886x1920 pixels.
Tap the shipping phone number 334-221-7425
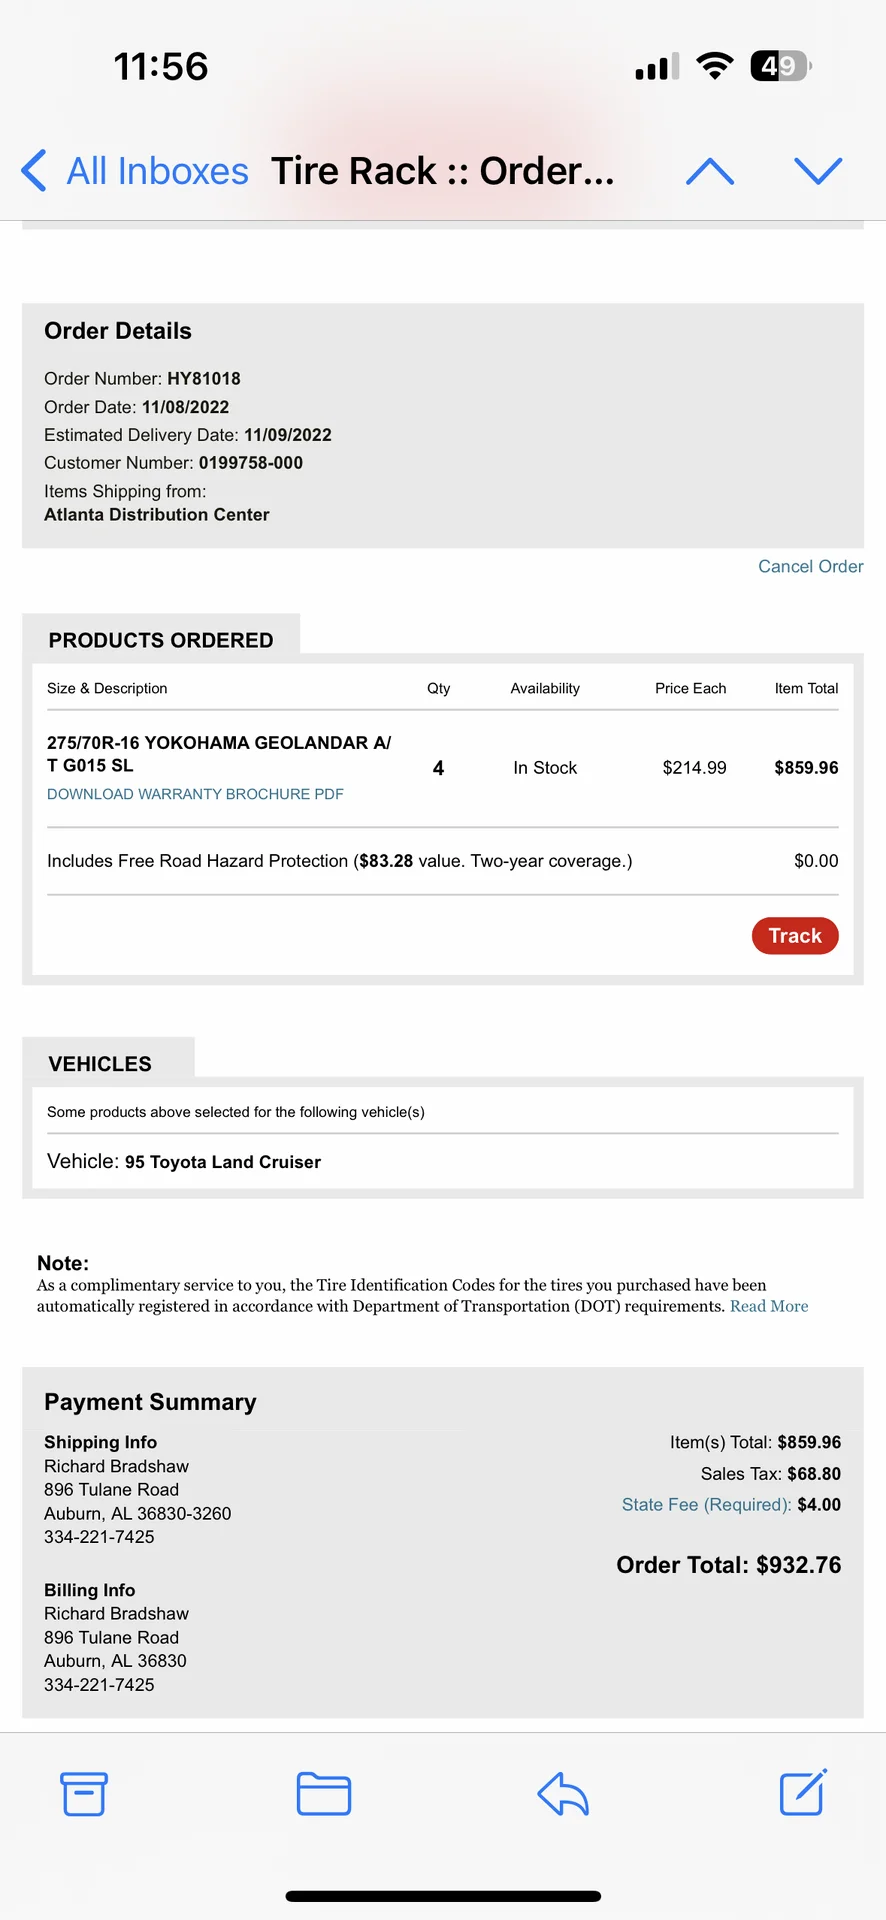99,1537
